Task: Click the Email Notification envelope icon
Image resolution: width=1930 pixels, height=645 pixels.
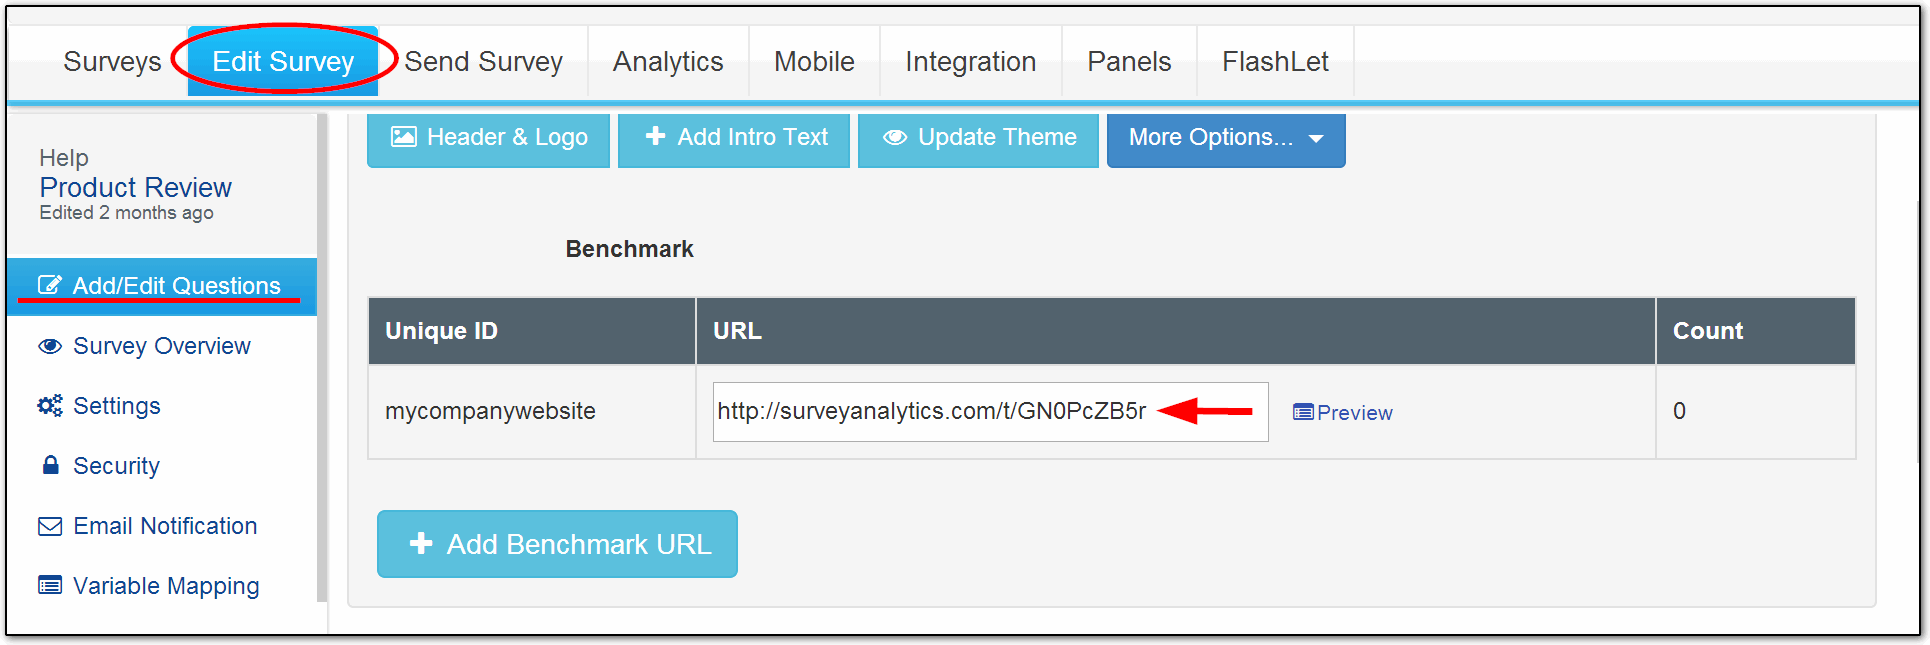Action: pyautogui.click(x=50, y=526)
